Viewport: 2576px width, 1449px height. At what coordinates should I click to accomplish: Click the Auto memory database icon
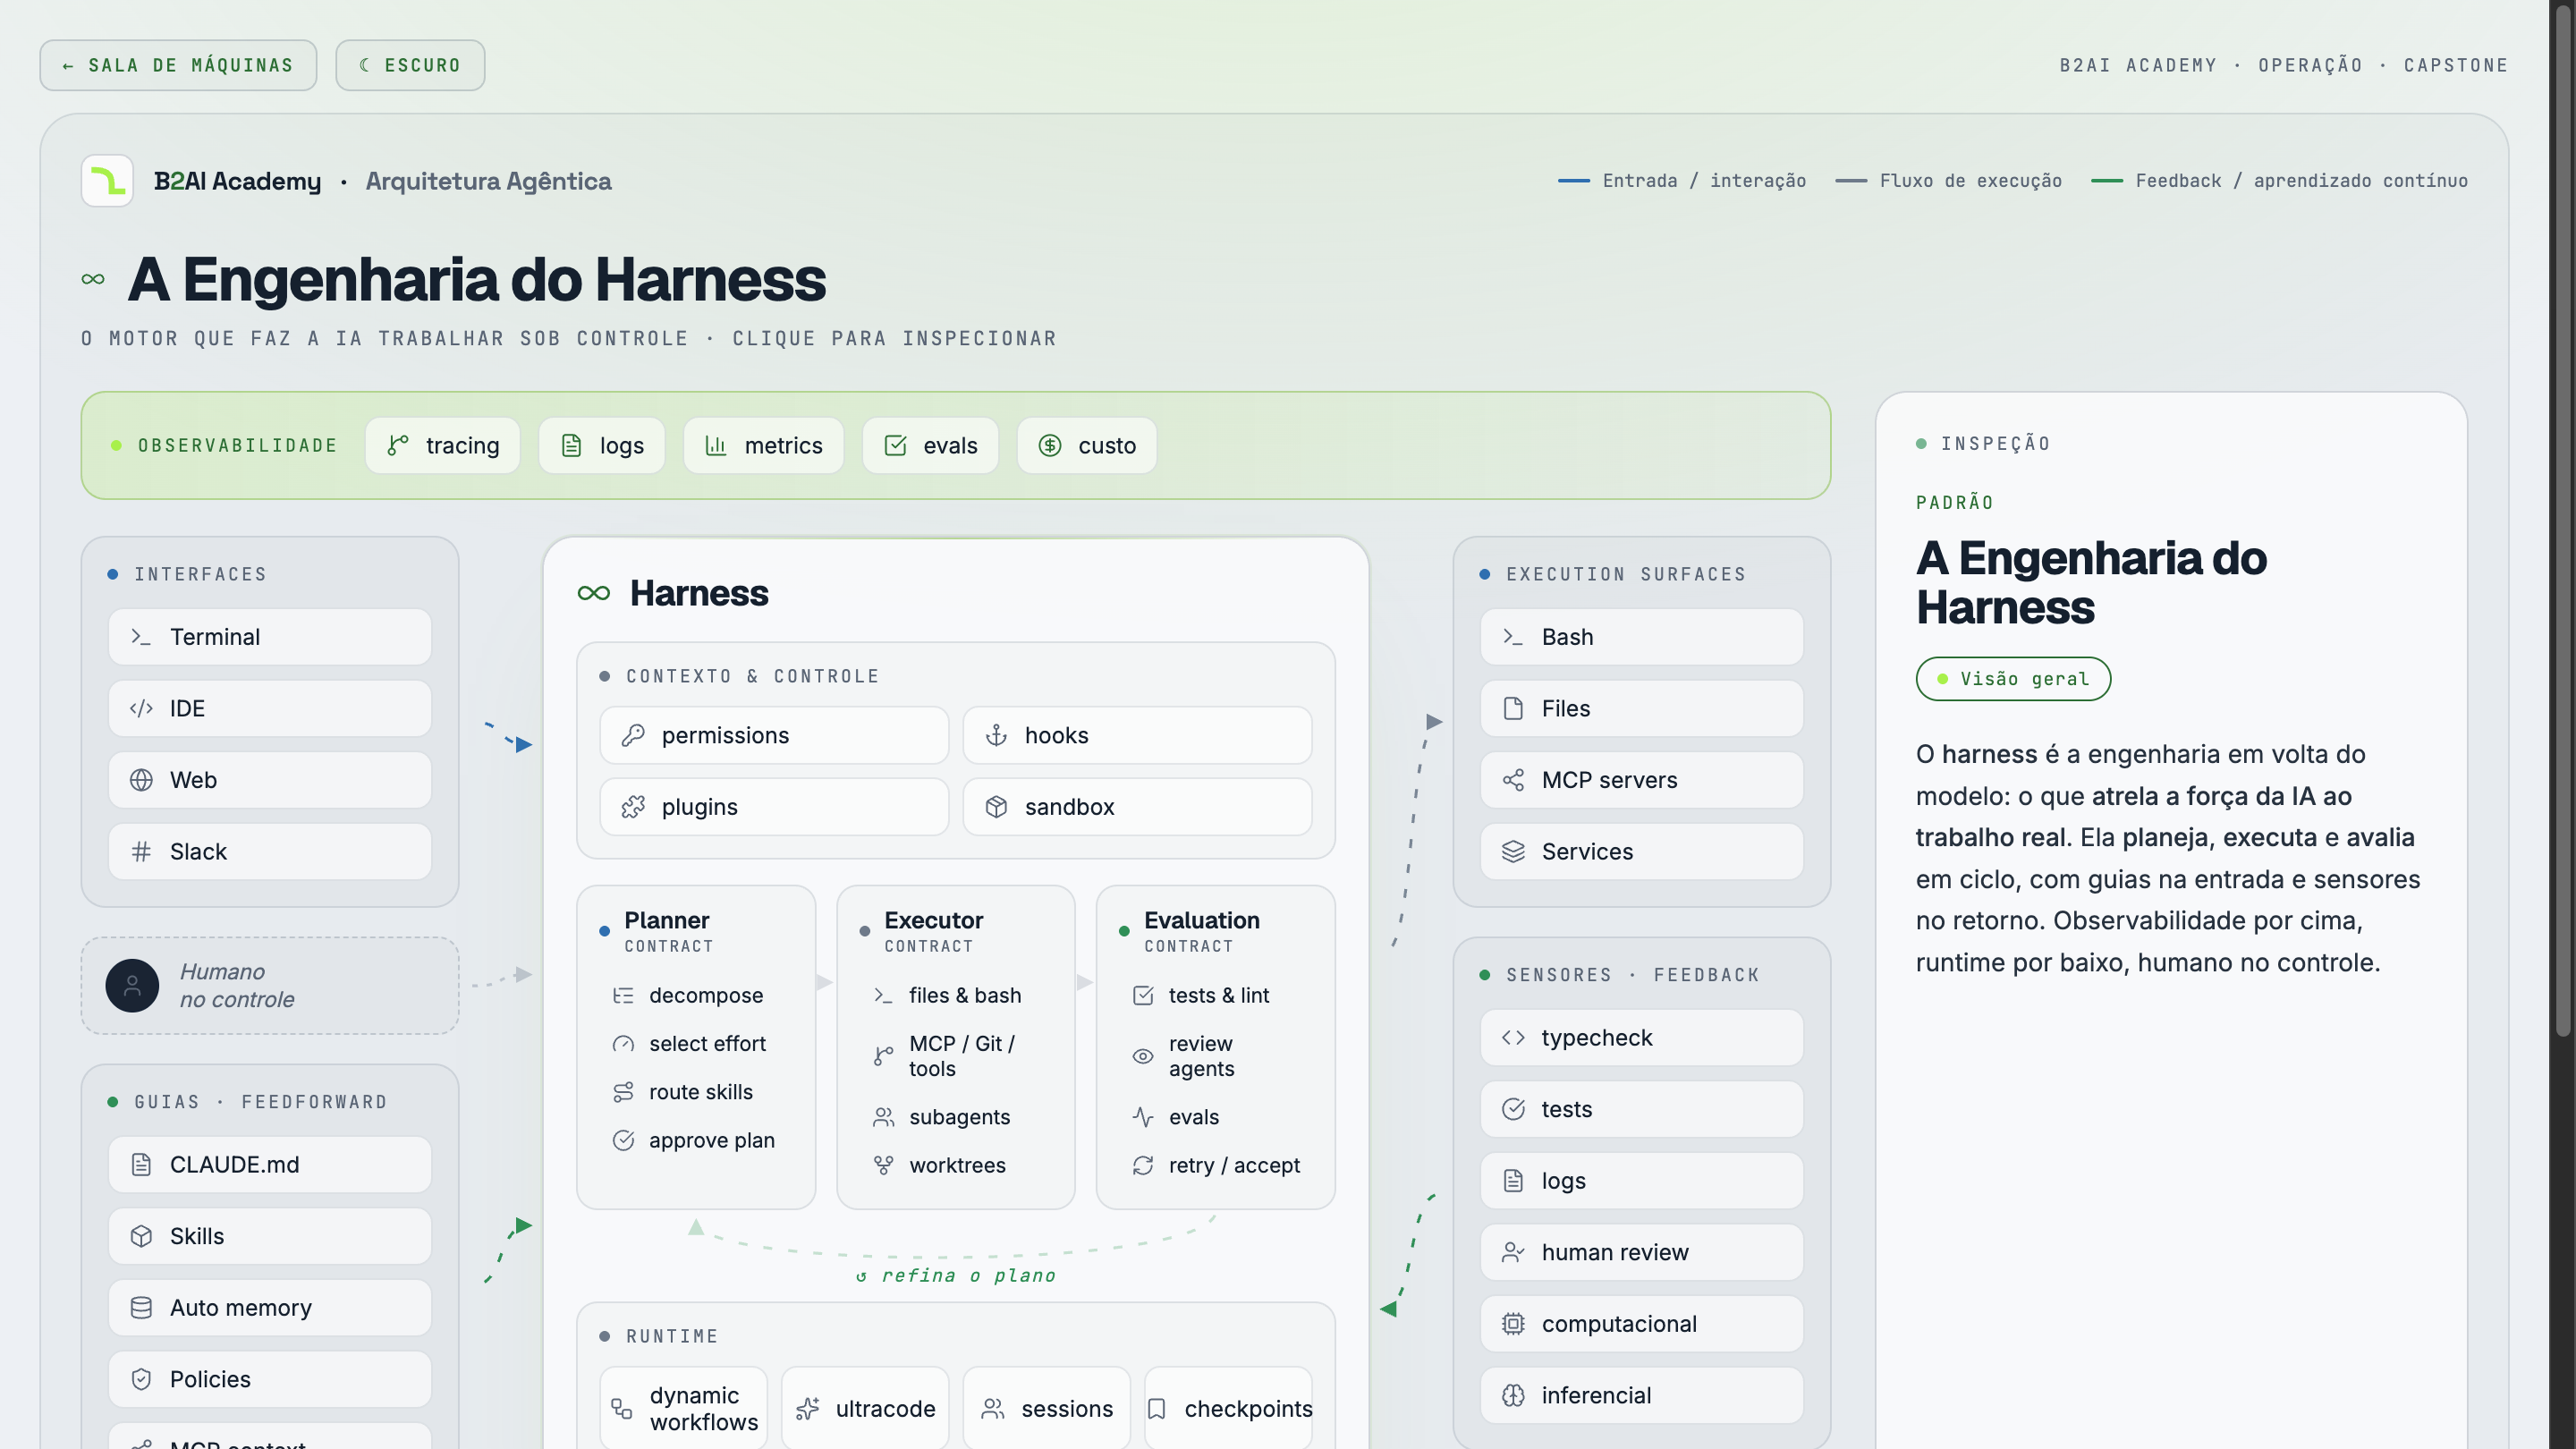[x=141, y=1307]
